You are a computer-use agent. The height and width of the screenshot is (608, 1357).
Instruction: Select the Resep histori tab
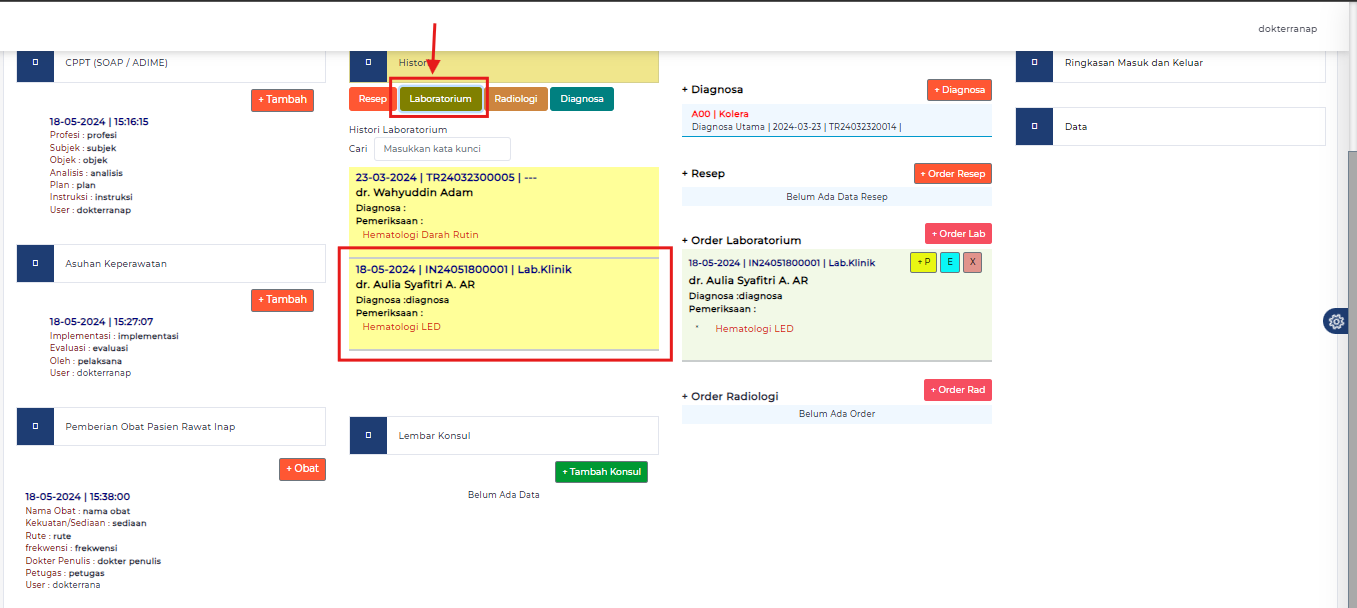click(x=371, y=98)
